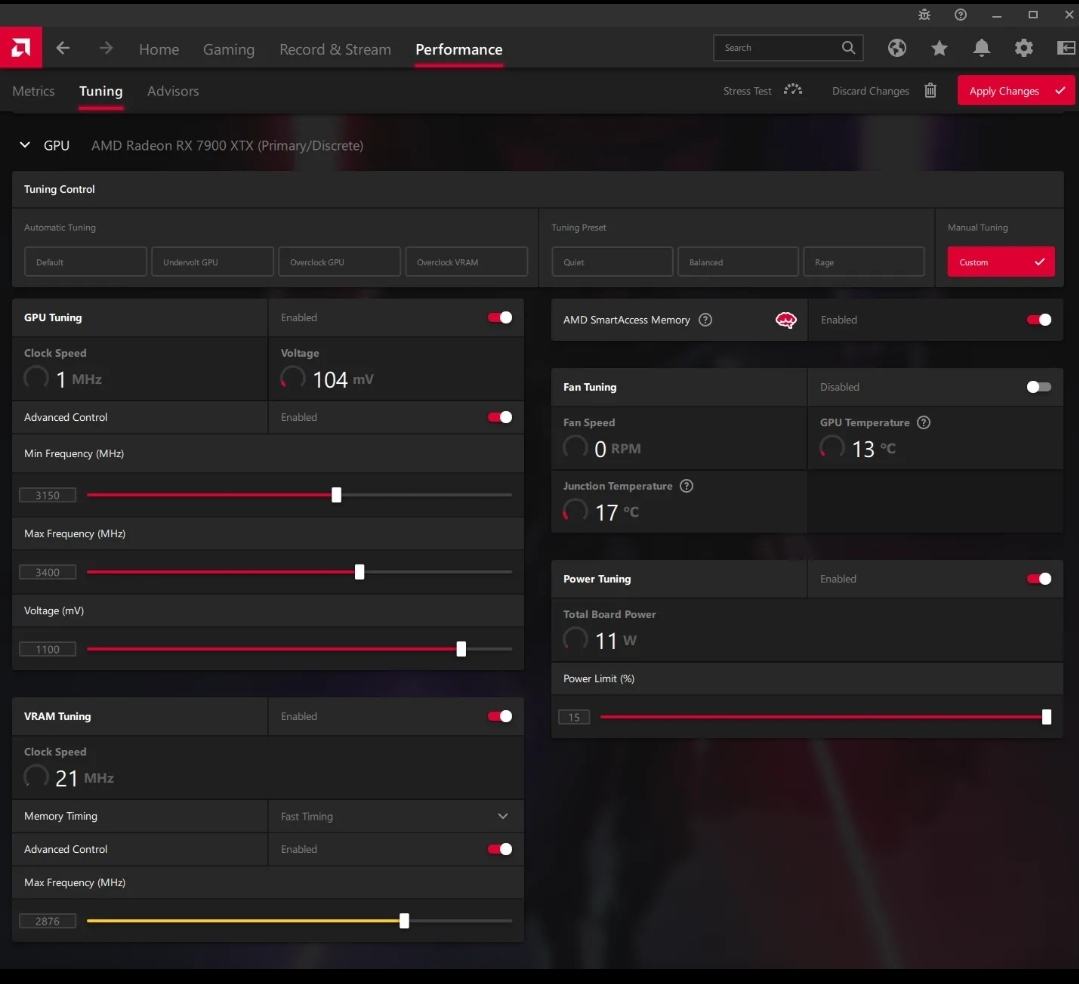This screenshot has width=1079, height=984.
Task: Click the Voltage value field 1100
Action: 47,650
